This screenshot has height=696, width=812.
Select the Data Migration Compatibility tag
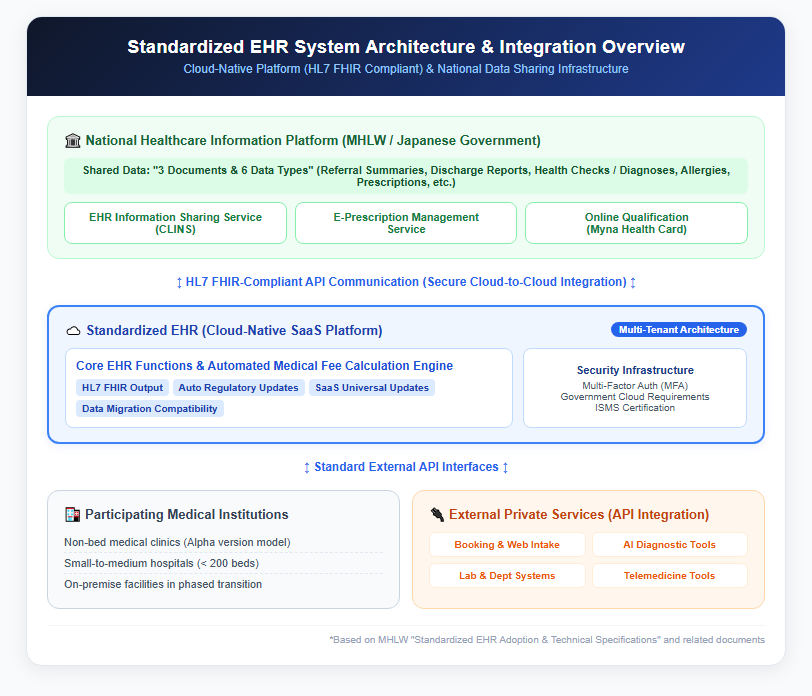(150, 409)
